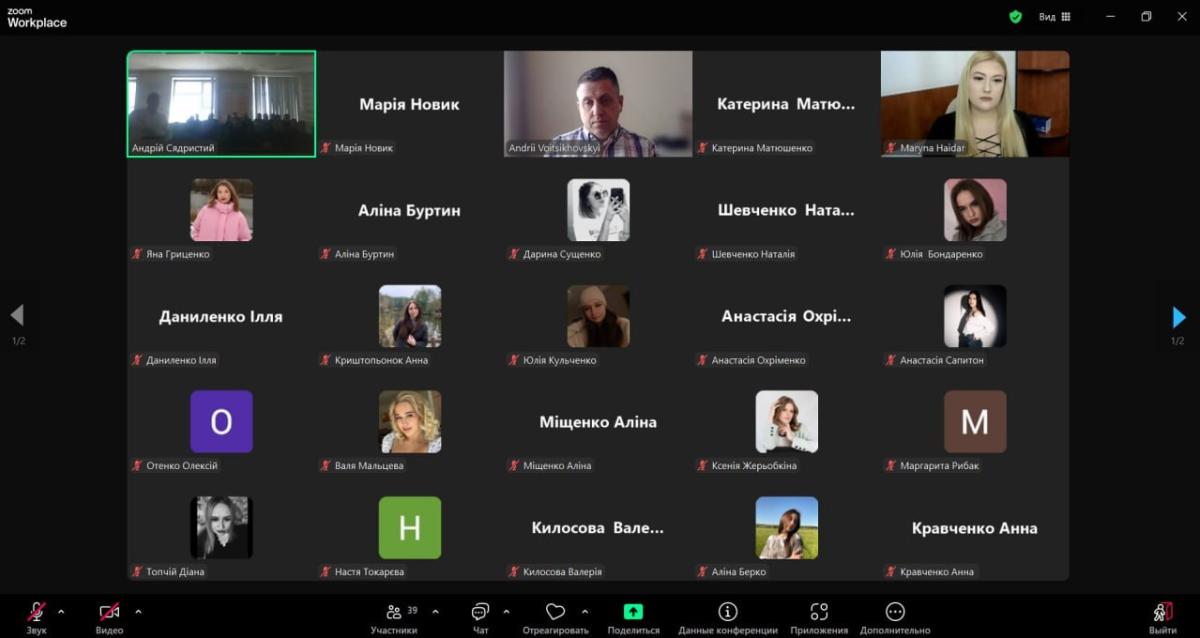Start screen sharing with Поделиться
Viewport: 1200px width, 638px height.
tap(633, 618)
